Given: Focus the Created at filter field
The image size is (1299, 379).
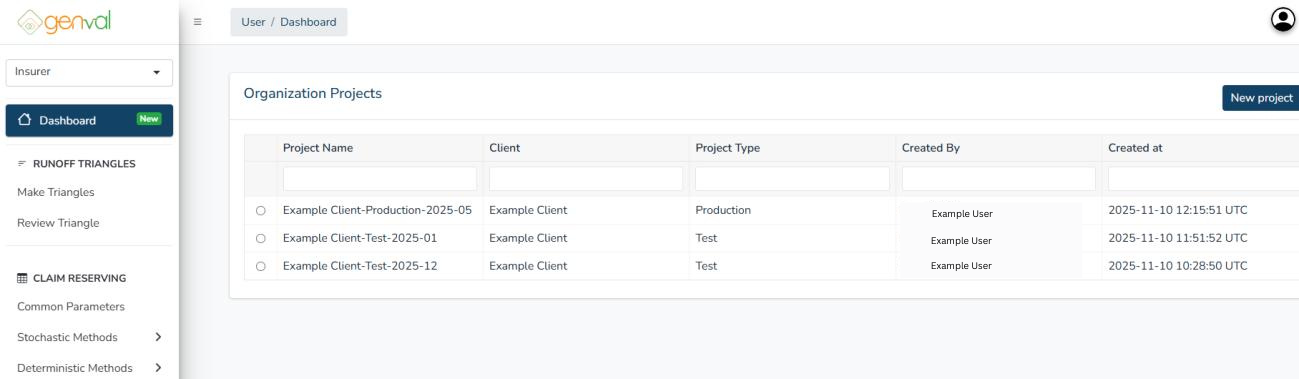Looking at the screenshot, I should pyautogui.click(x=1203, y=178).
